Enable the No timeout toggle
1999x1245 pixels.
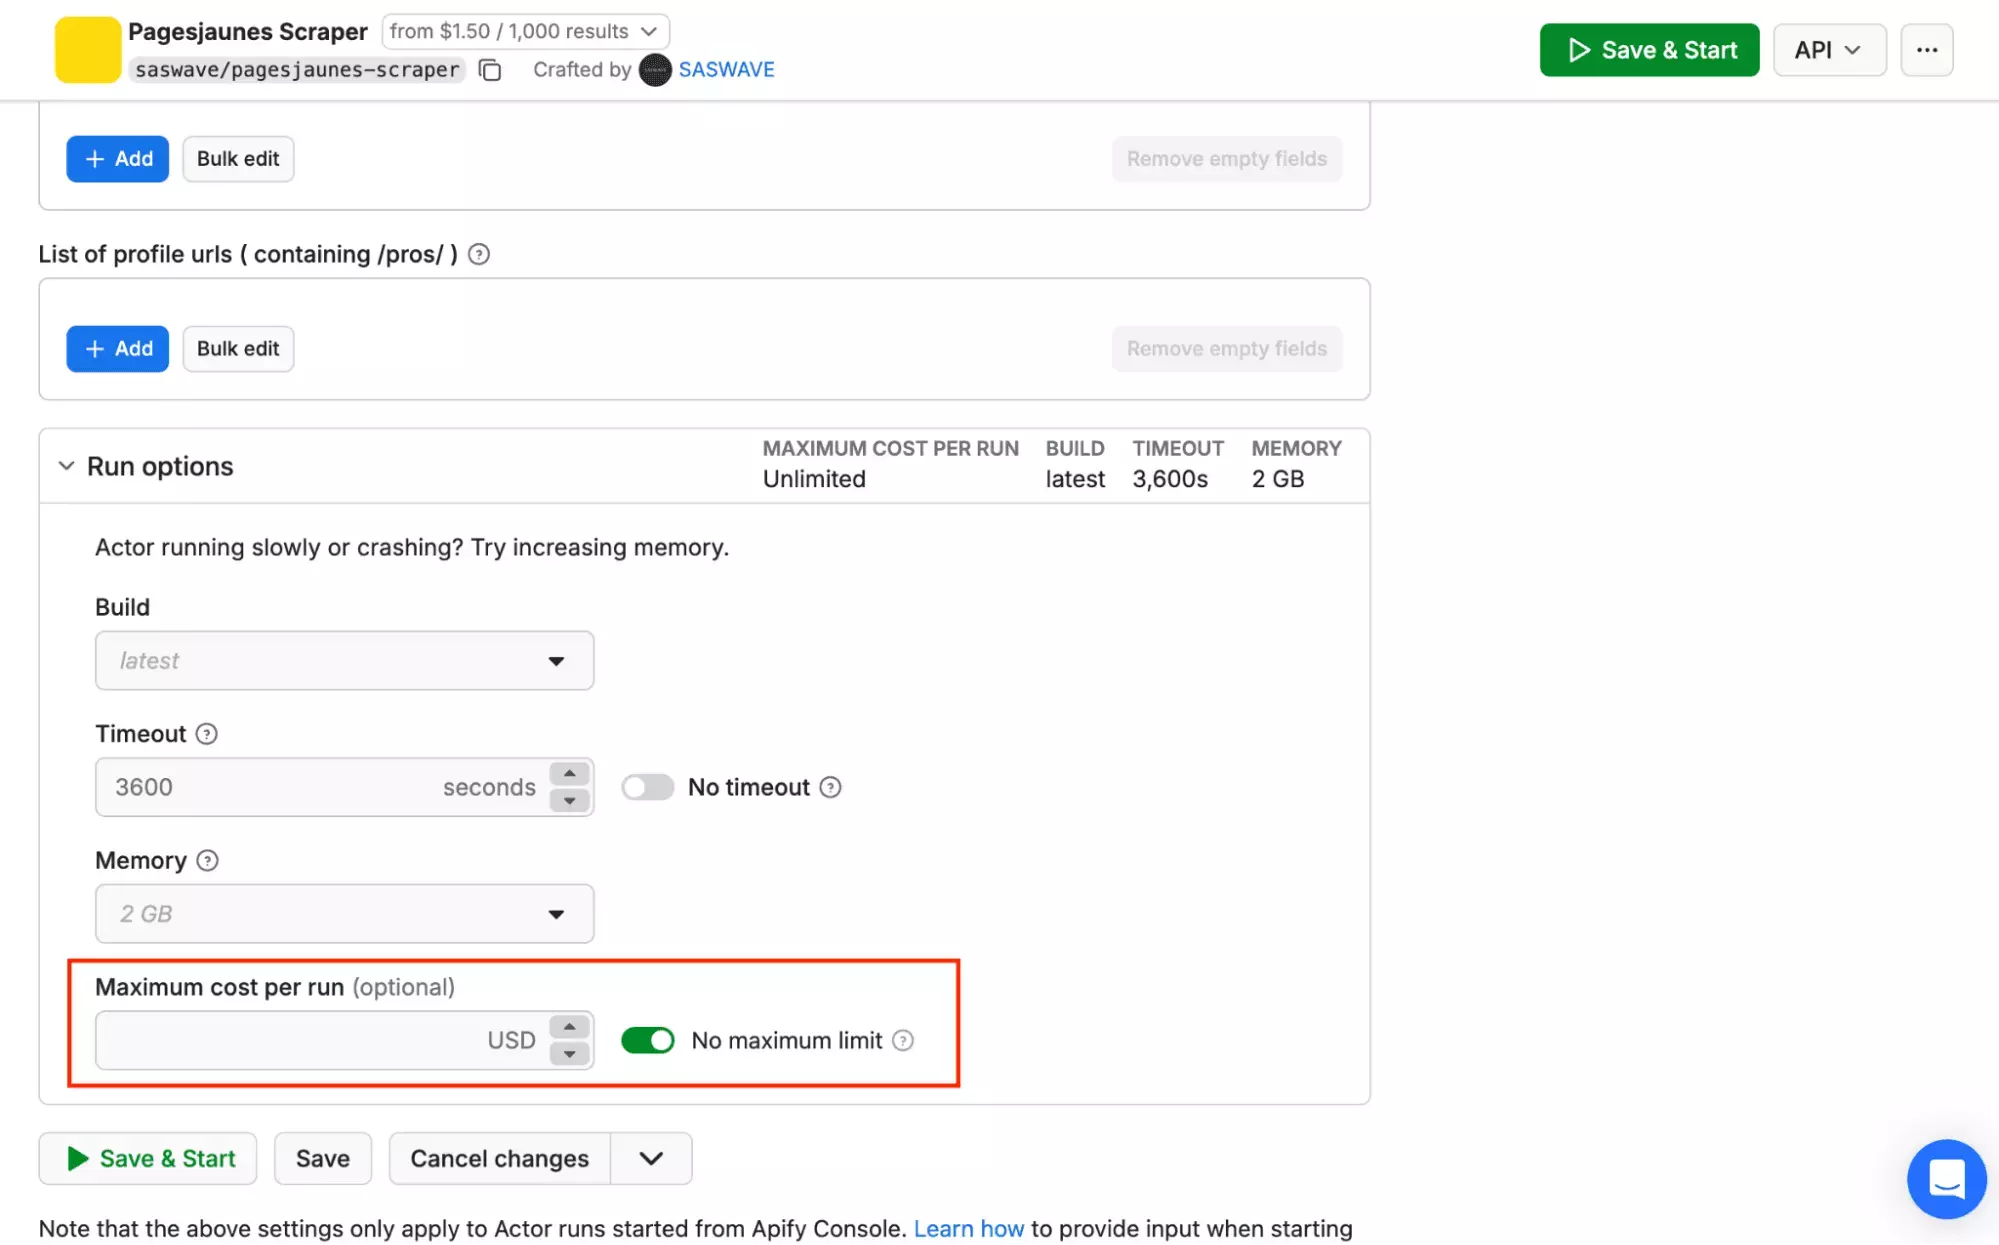coord(647,787)
